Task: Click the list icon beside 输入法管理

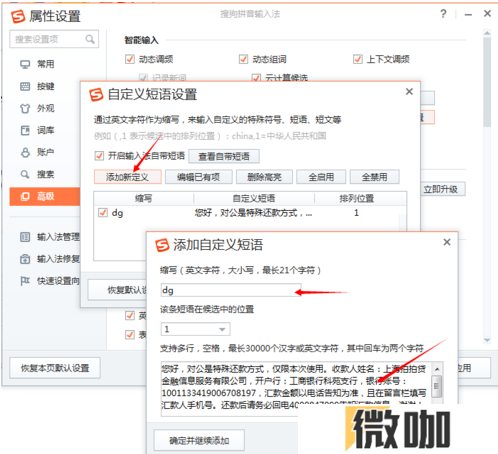Action: (25, 237)
